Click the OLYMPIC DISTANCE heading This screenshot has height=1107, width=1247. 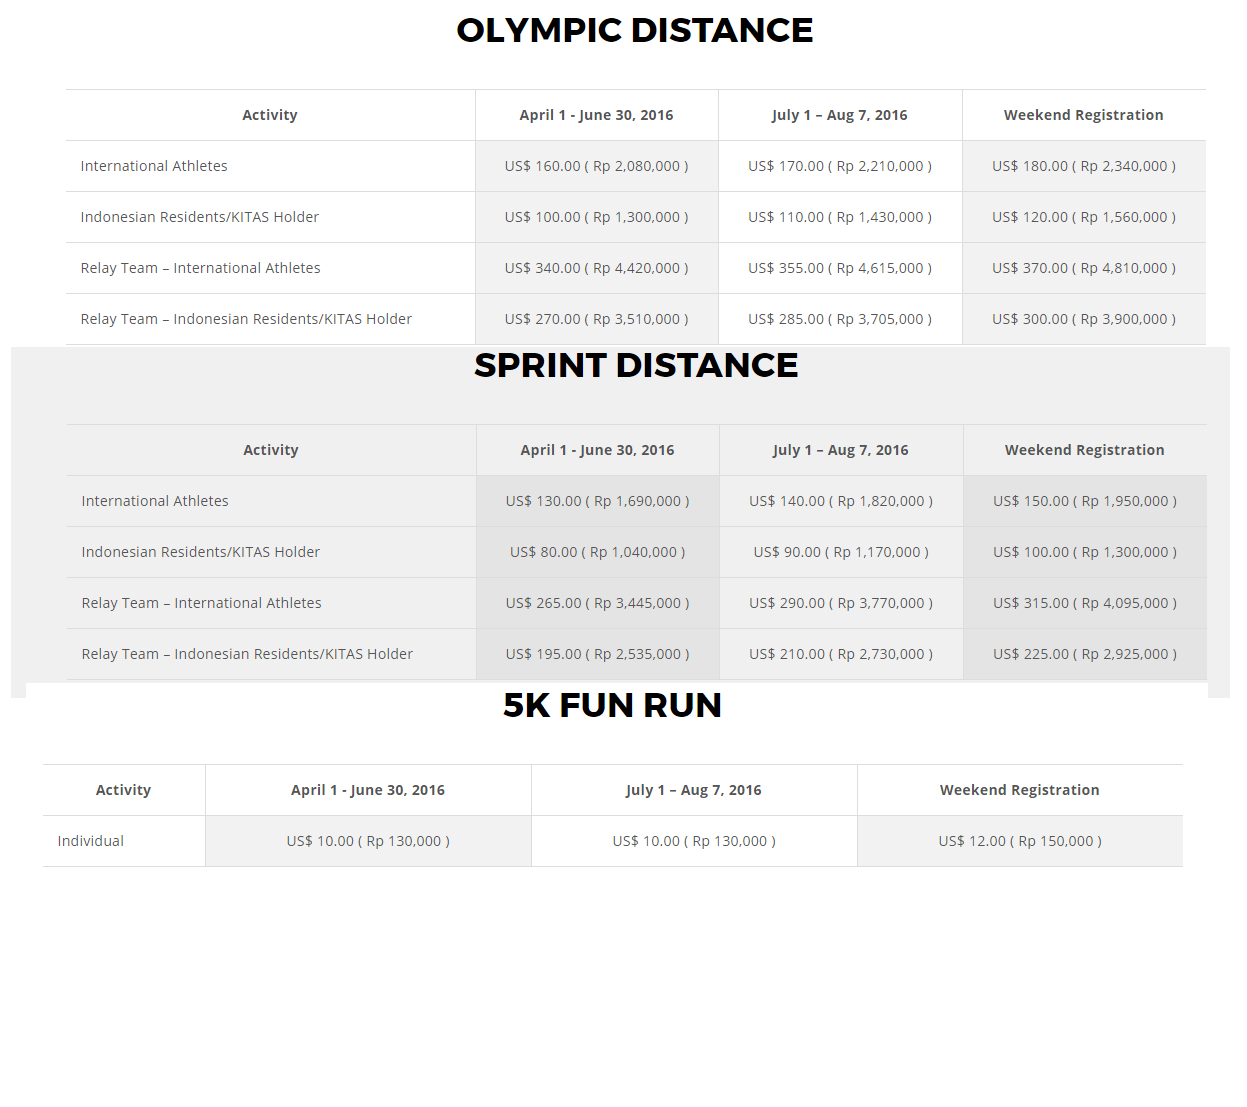click(x=635, y=30)
